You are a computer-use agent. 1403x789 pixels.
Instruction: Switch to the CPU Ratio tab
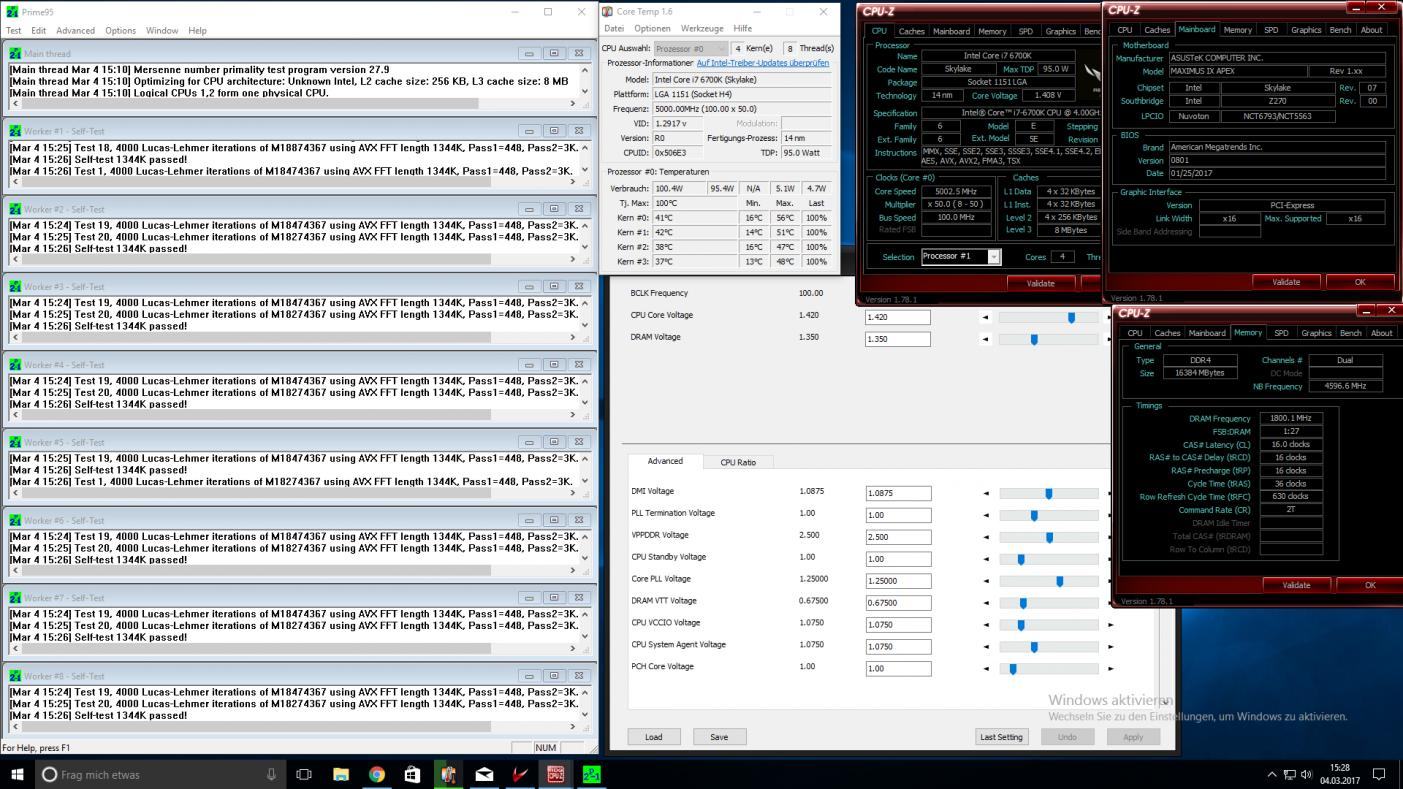click(738, 462)
